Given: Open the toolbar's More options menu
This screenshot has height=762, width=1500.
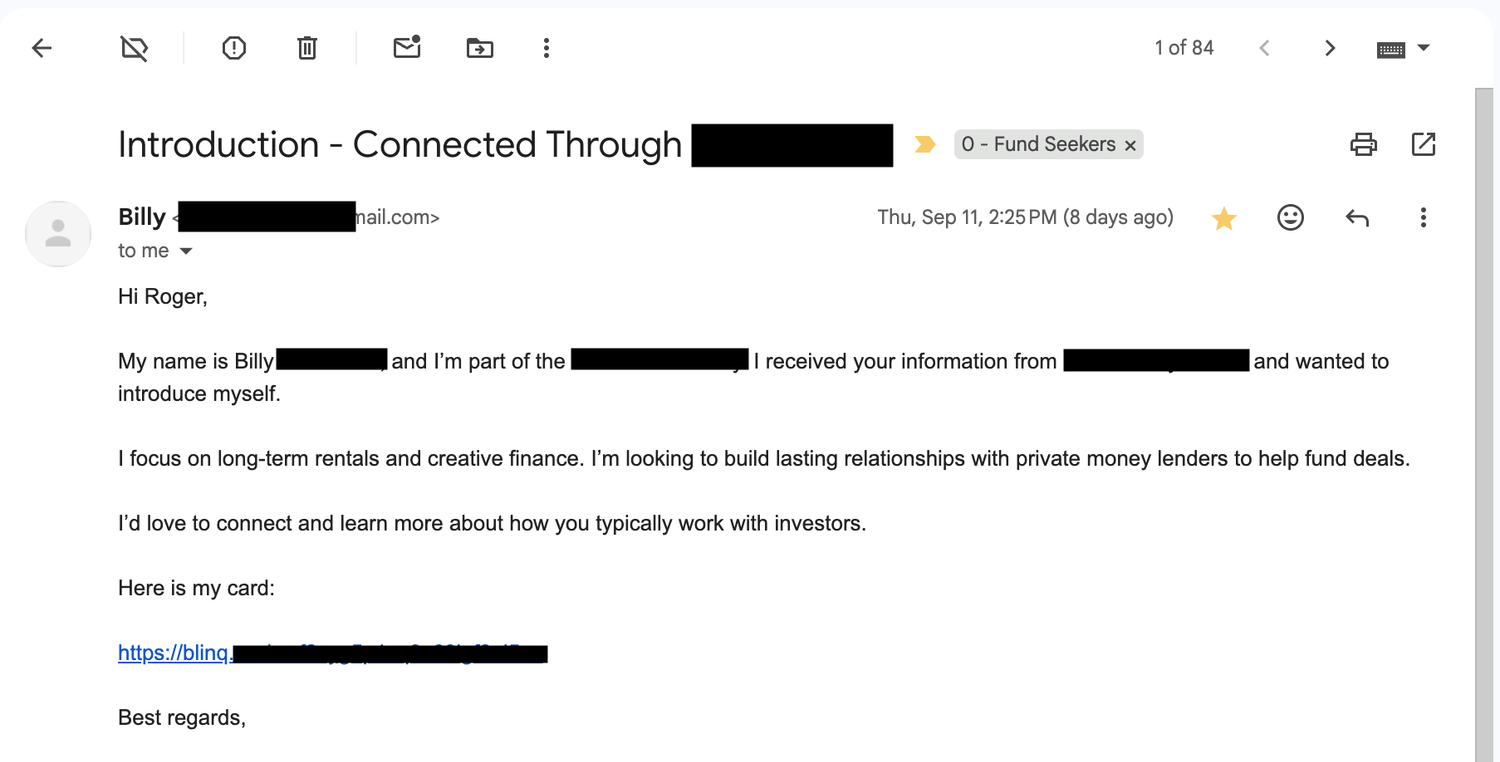Looking at the screenshot, I should coord(546,48).
